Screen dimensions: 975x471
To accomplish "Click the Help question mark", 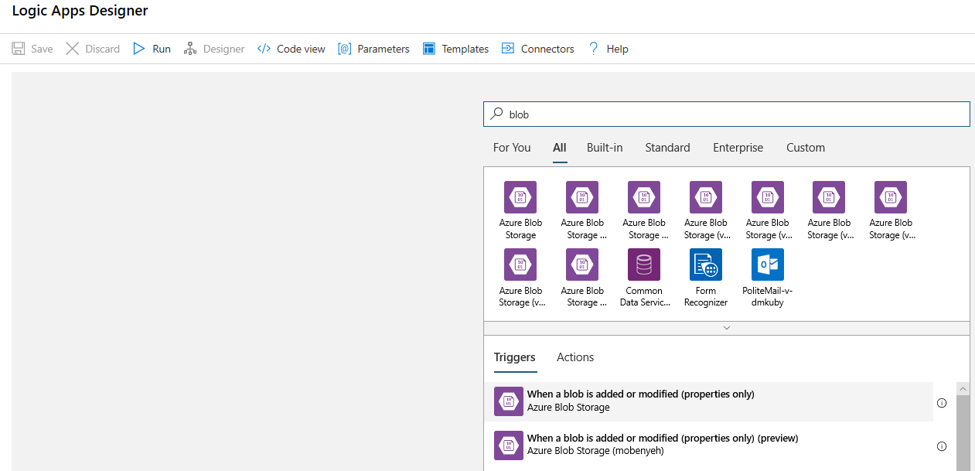I will coord(593,48).
